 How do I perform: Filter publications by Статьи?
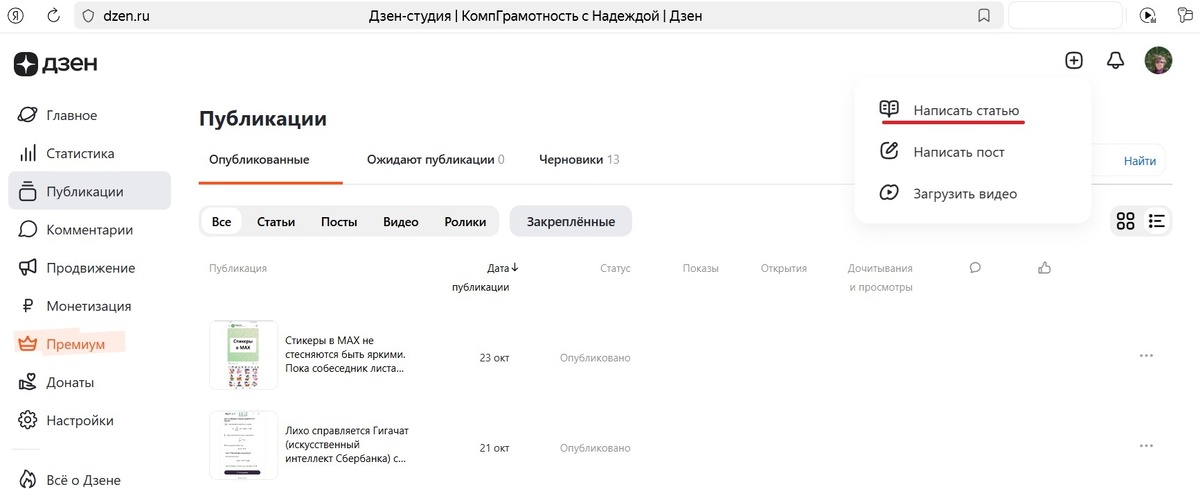(x=276, y=222)
